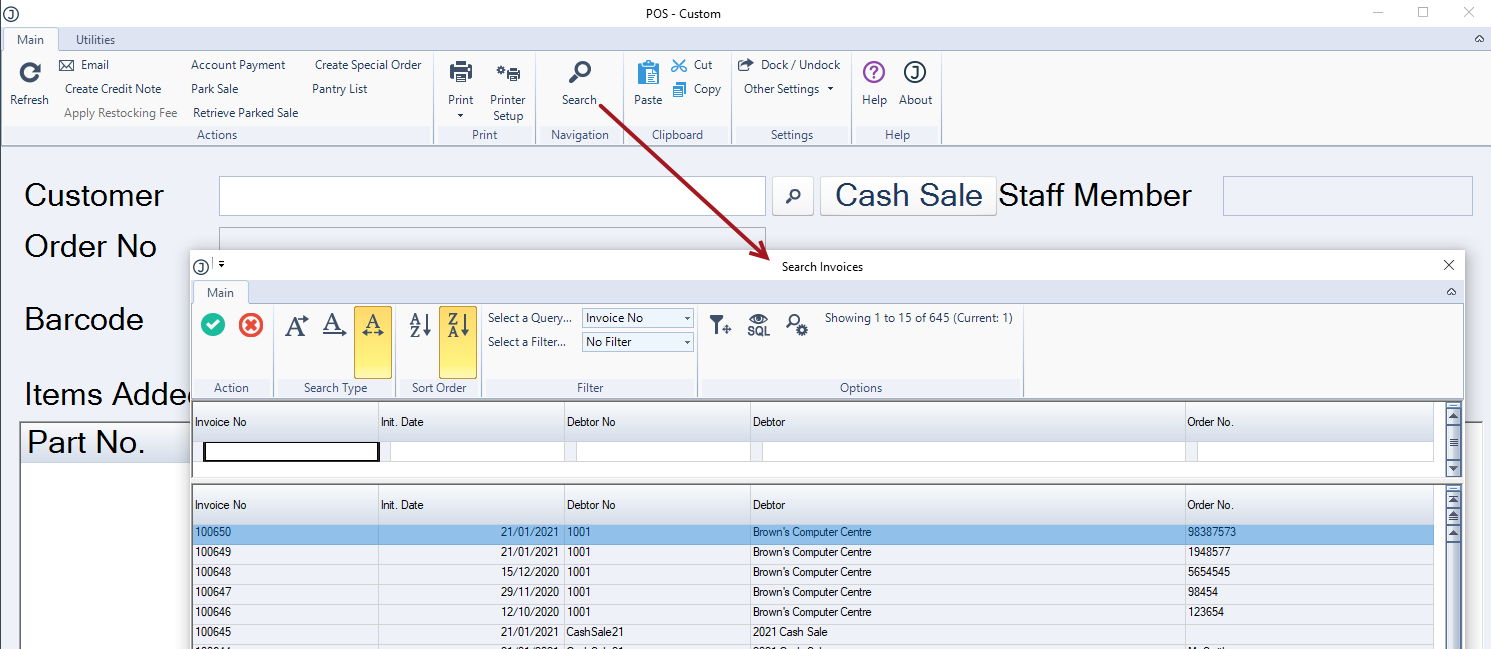Choose the middle icon in Search Type group
The image size is (1491, 649).
point(335,325)
